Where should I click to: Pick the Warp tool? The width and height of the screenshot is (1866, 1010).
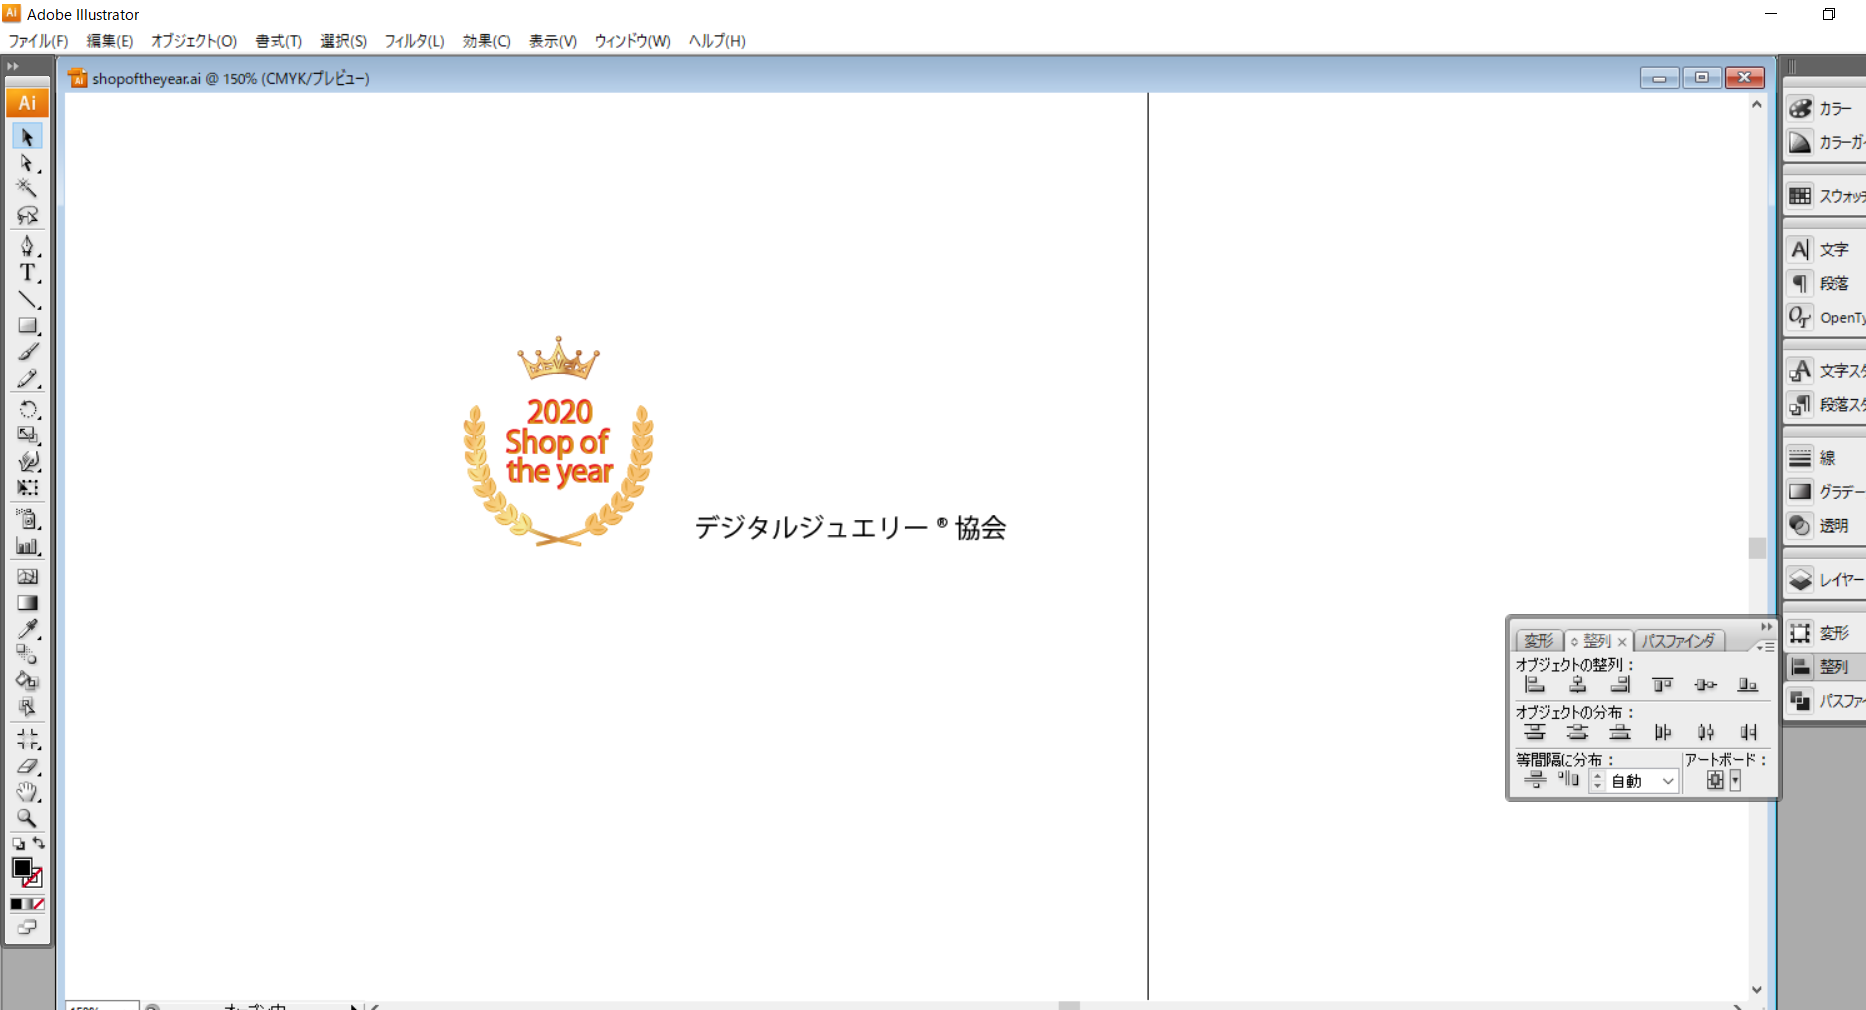[27, 461]
